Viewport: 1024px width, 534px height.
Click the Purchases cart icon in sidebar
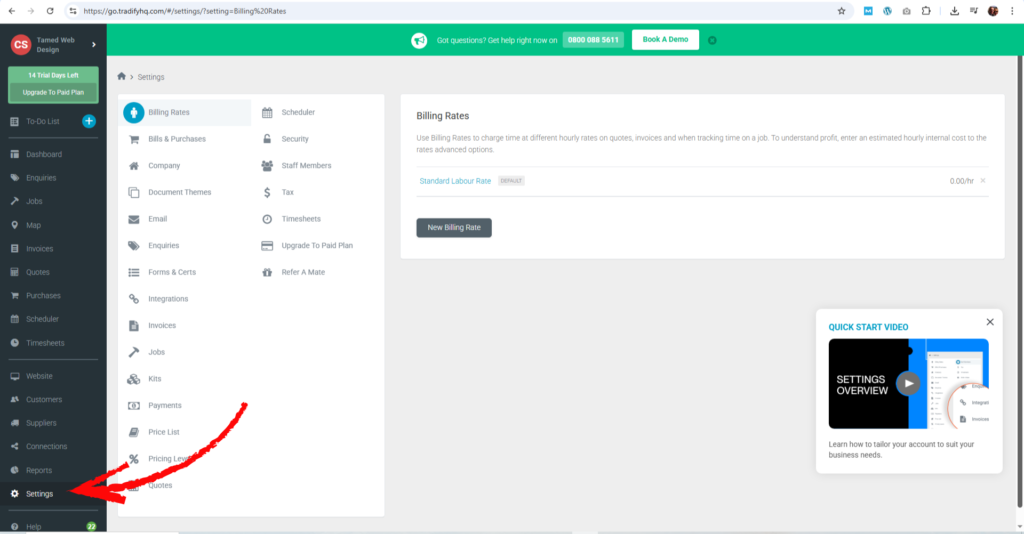click(x=14, y=296)
